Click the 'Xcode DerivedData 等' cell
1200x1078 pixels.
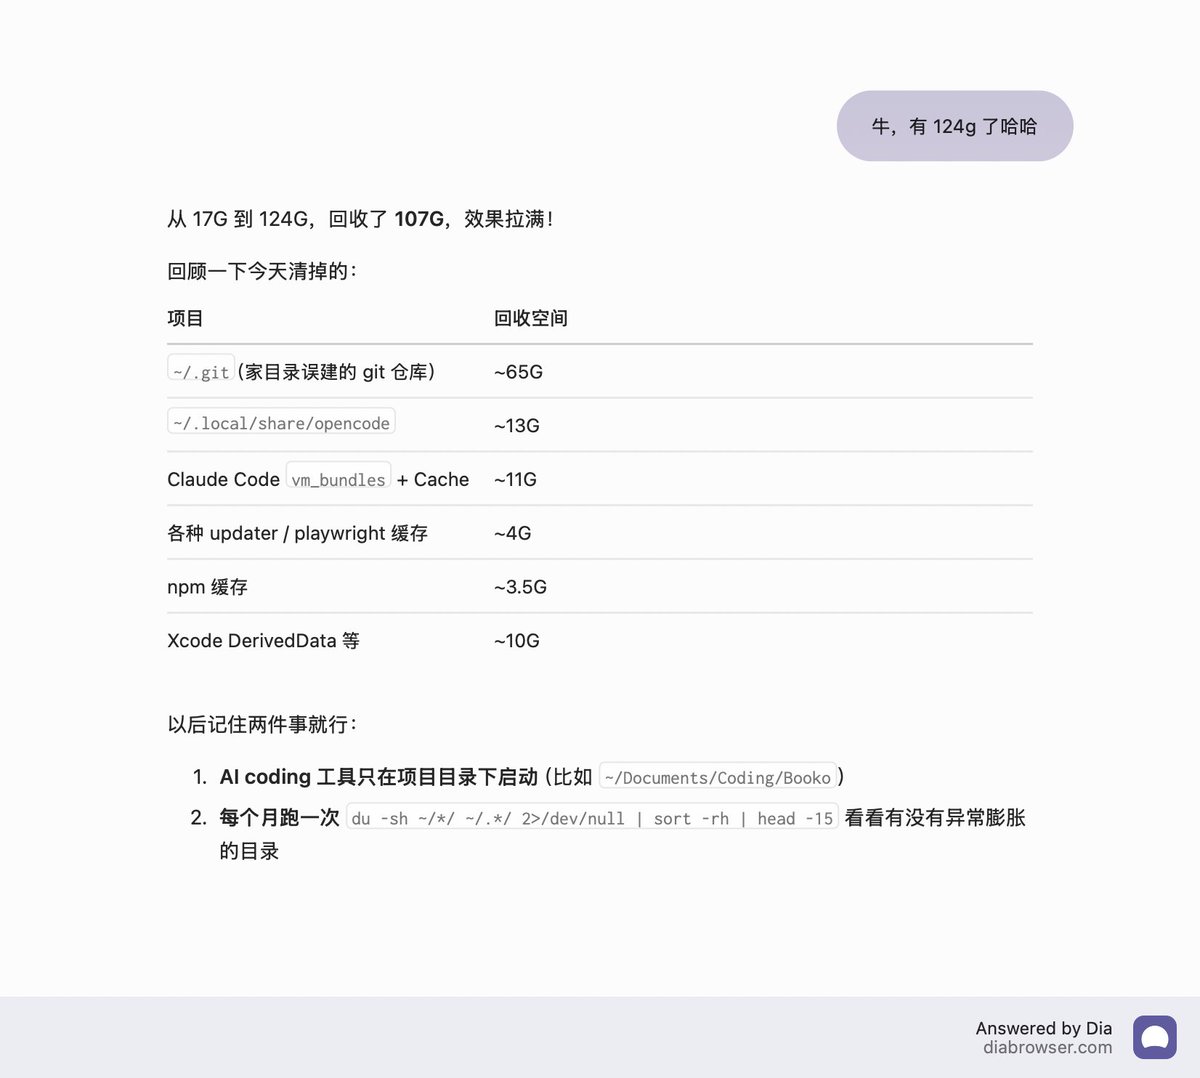click(x=263, y=641)
